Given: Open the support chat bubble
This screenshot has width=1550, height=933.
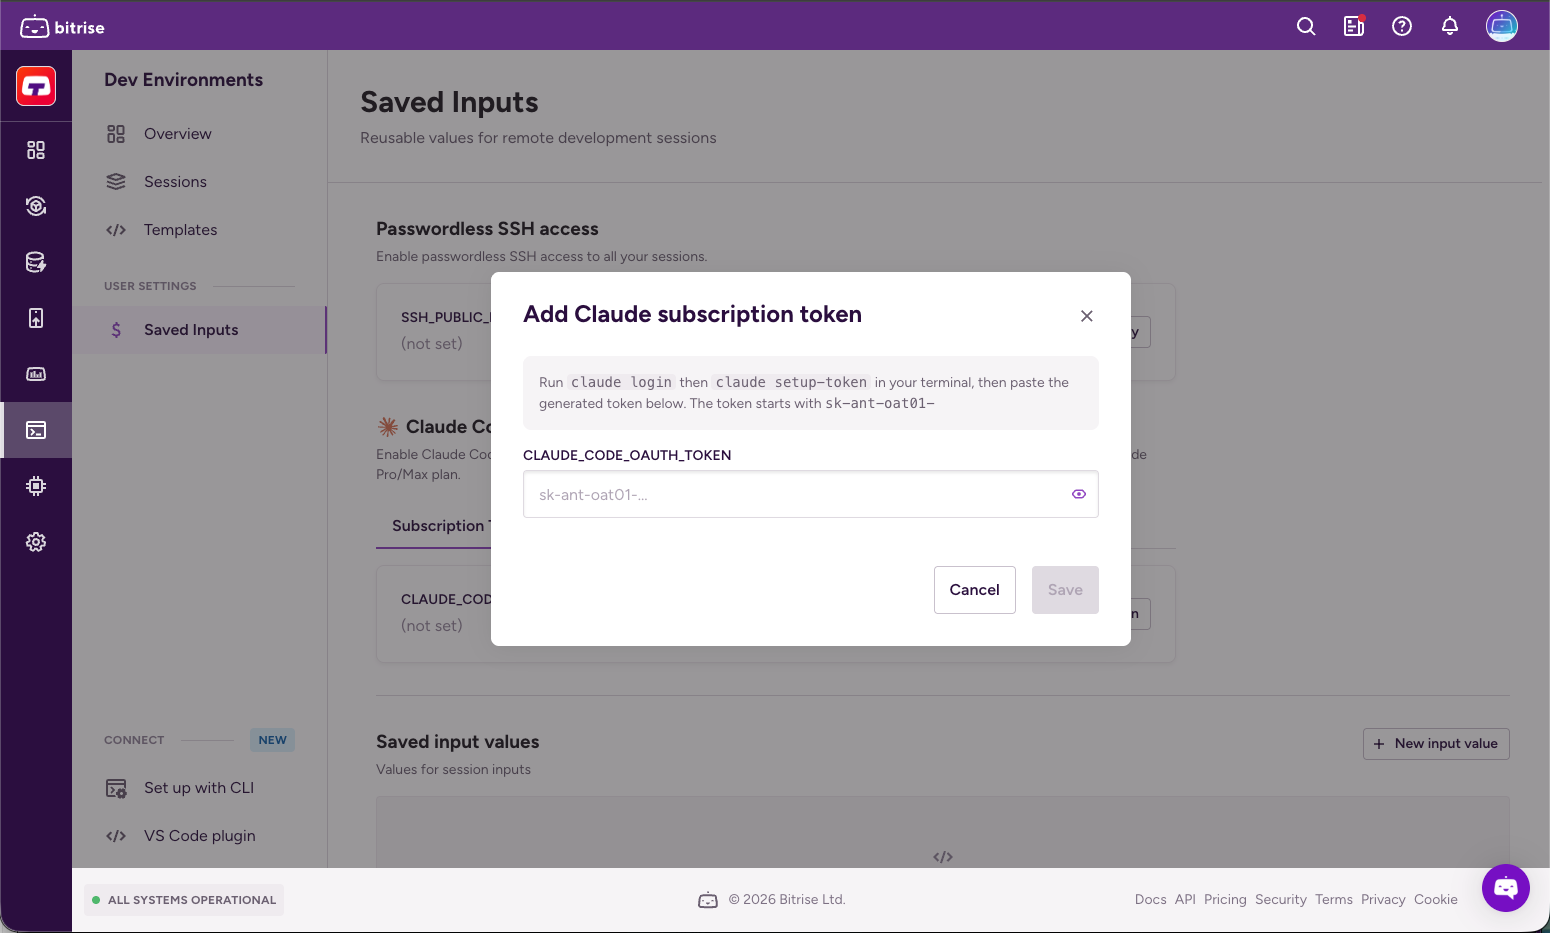Looking at the screenshot, I should tap(1506, 888).
